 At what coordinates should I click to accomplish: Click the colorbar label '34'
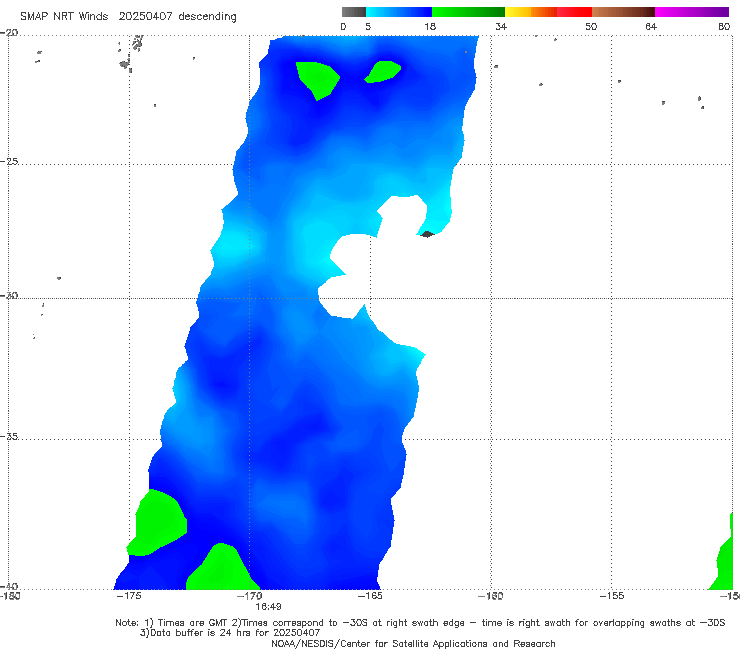[x=501, y=26]
